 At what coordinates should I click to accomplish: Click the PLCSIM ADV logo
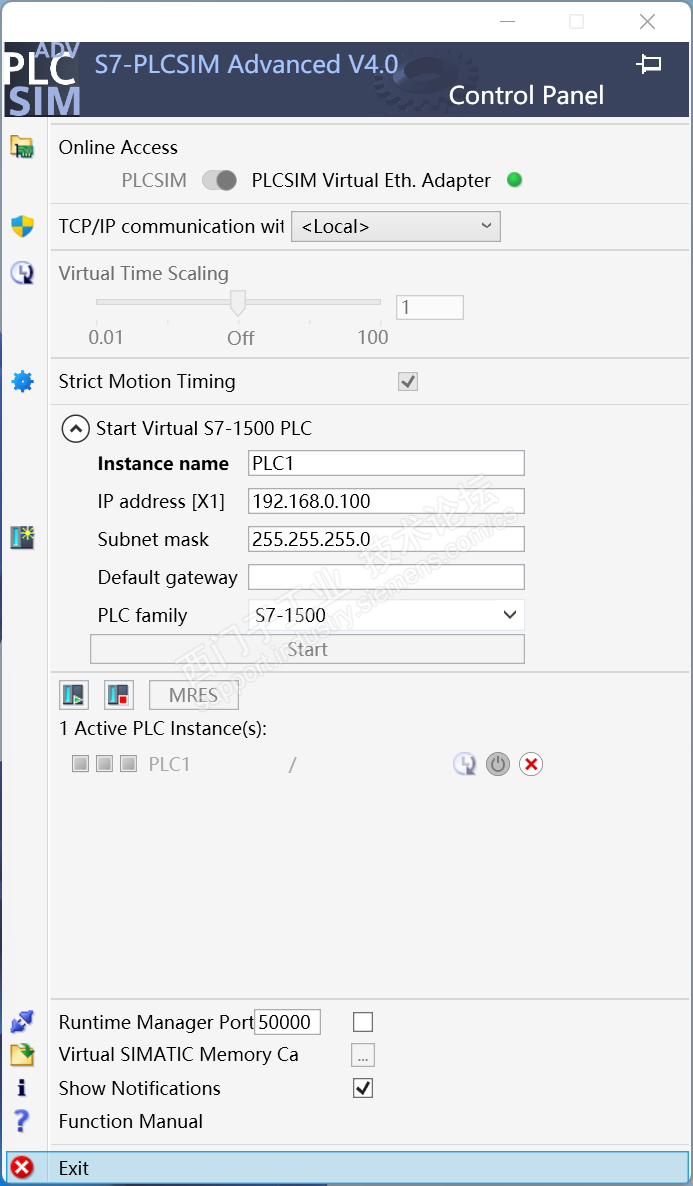[42, 79]
